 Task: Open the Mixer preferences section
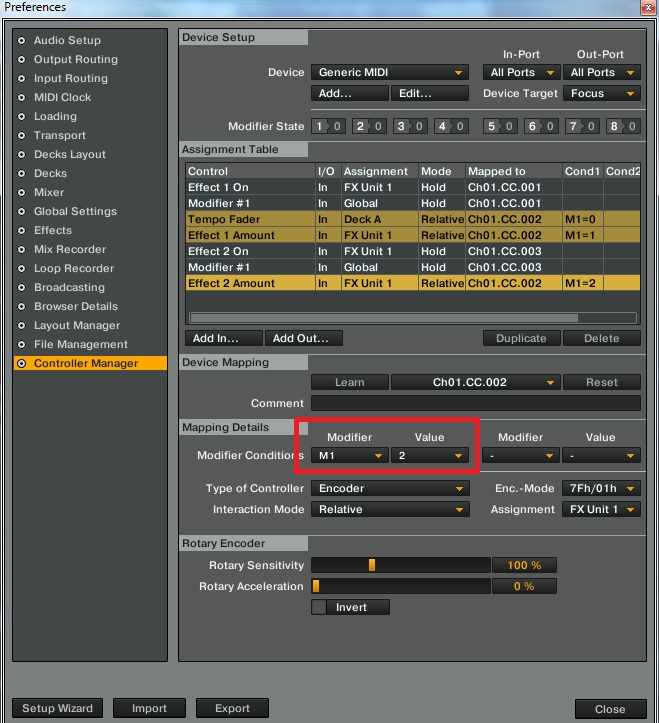[x=49, y=192]
